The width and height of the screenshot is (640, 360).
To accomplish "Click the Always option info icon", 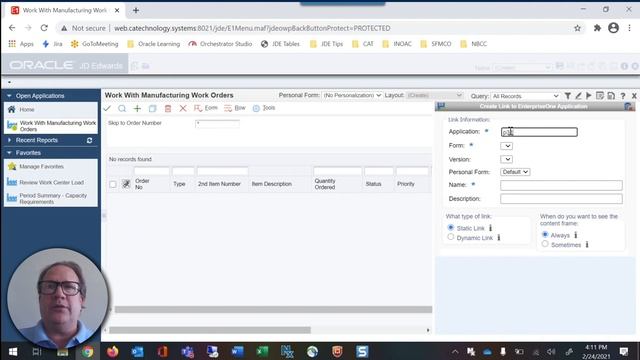I will 576,235.
